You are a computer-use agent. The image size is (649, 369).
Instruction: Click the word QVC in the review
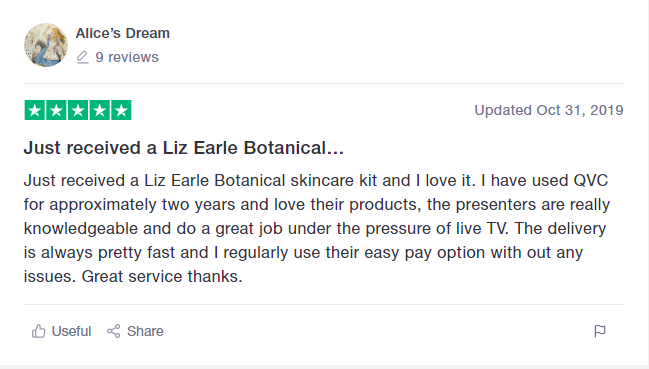point(590,180)
